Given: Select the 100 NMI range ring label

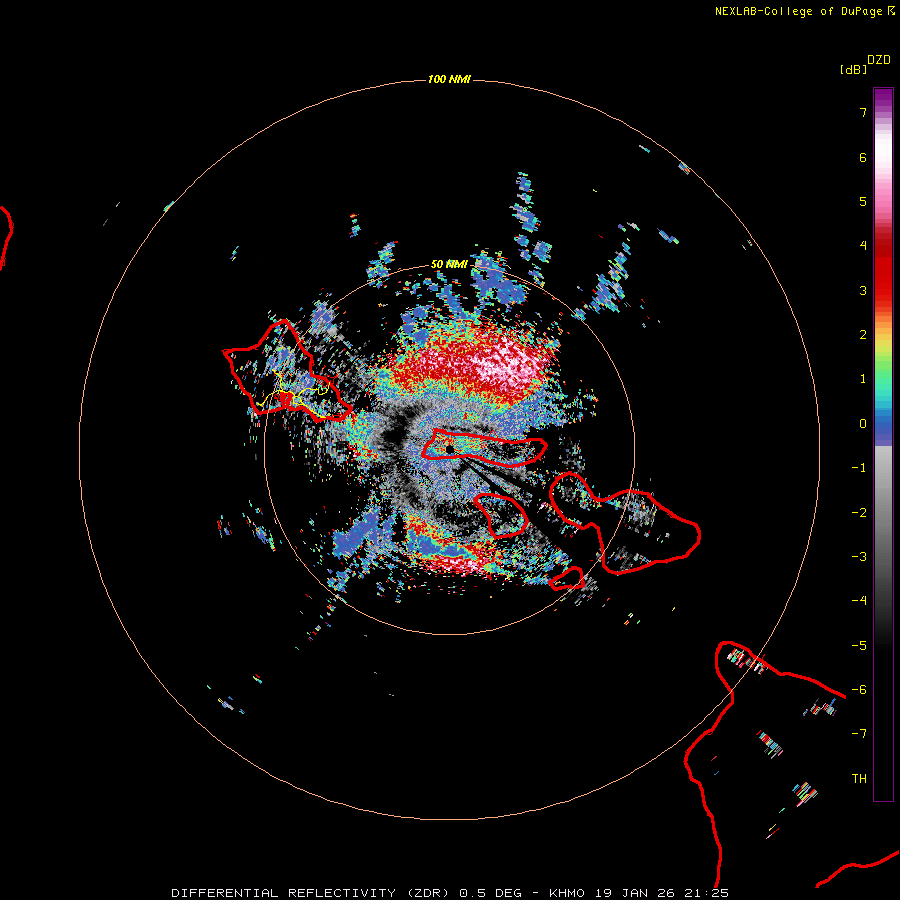Looking at the screenshot, I should tap(449, 79).
